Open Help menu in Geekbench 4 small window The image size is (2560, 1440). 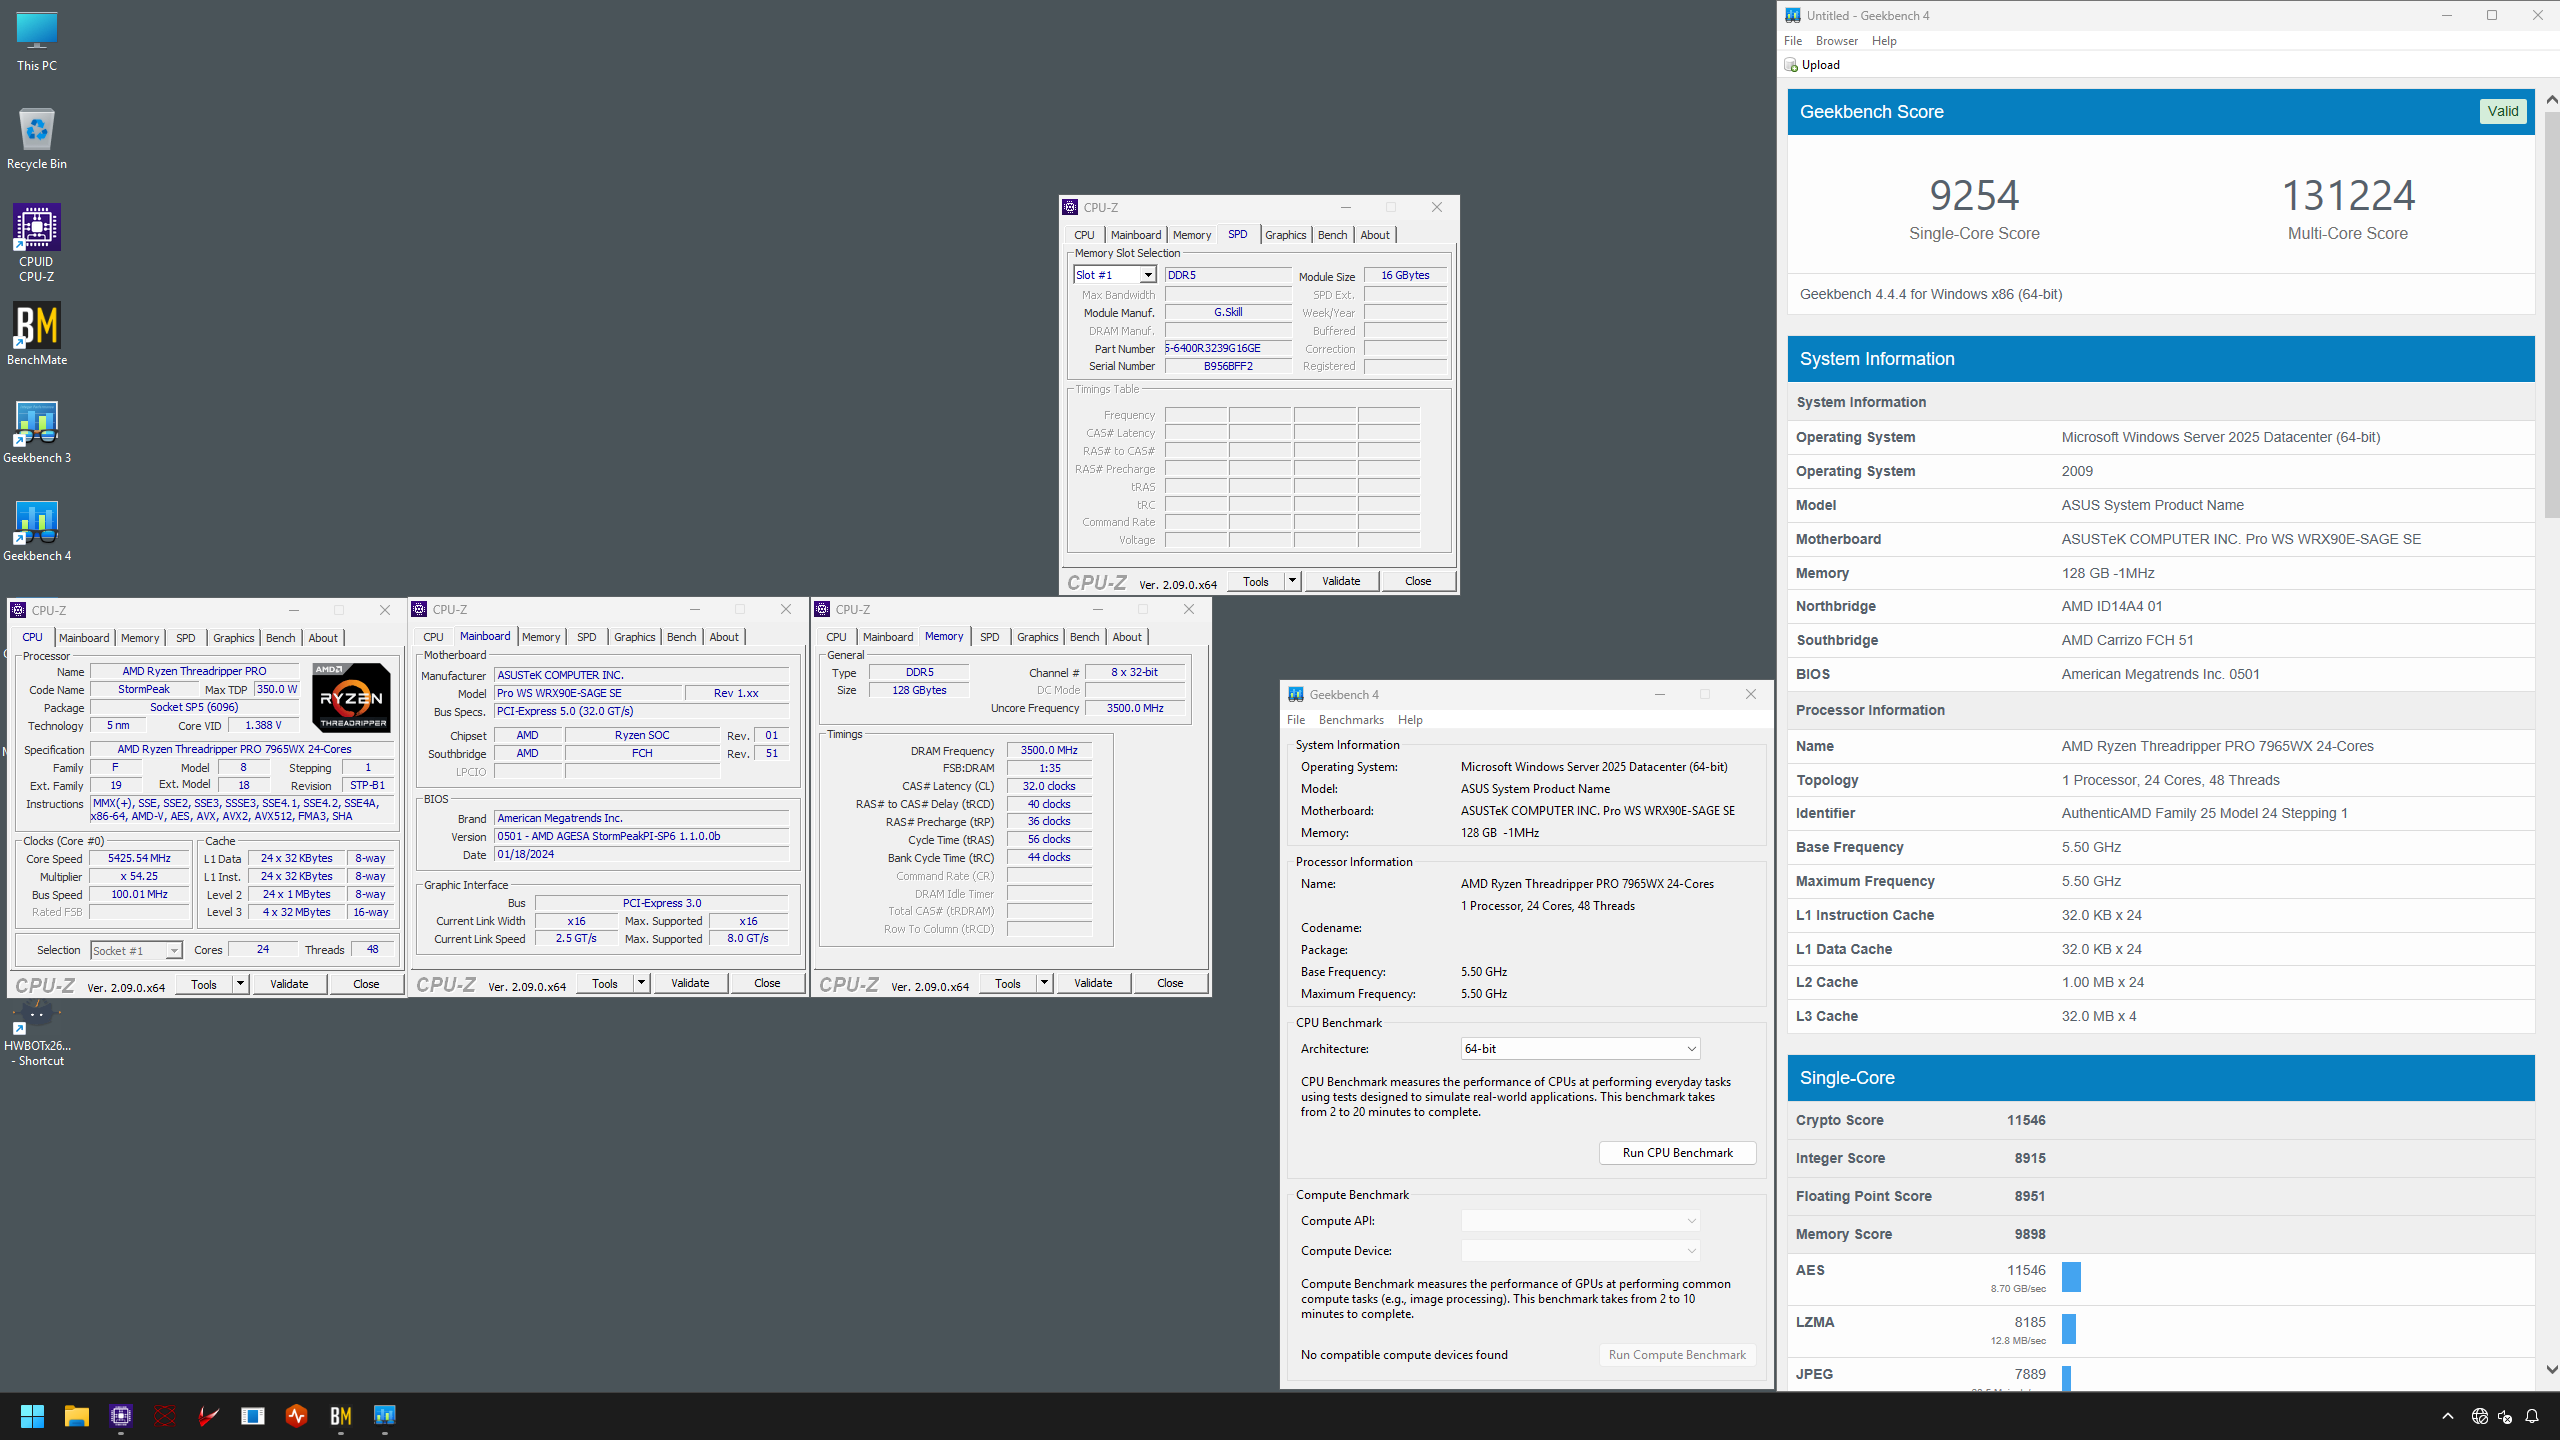pos(1410,720)
